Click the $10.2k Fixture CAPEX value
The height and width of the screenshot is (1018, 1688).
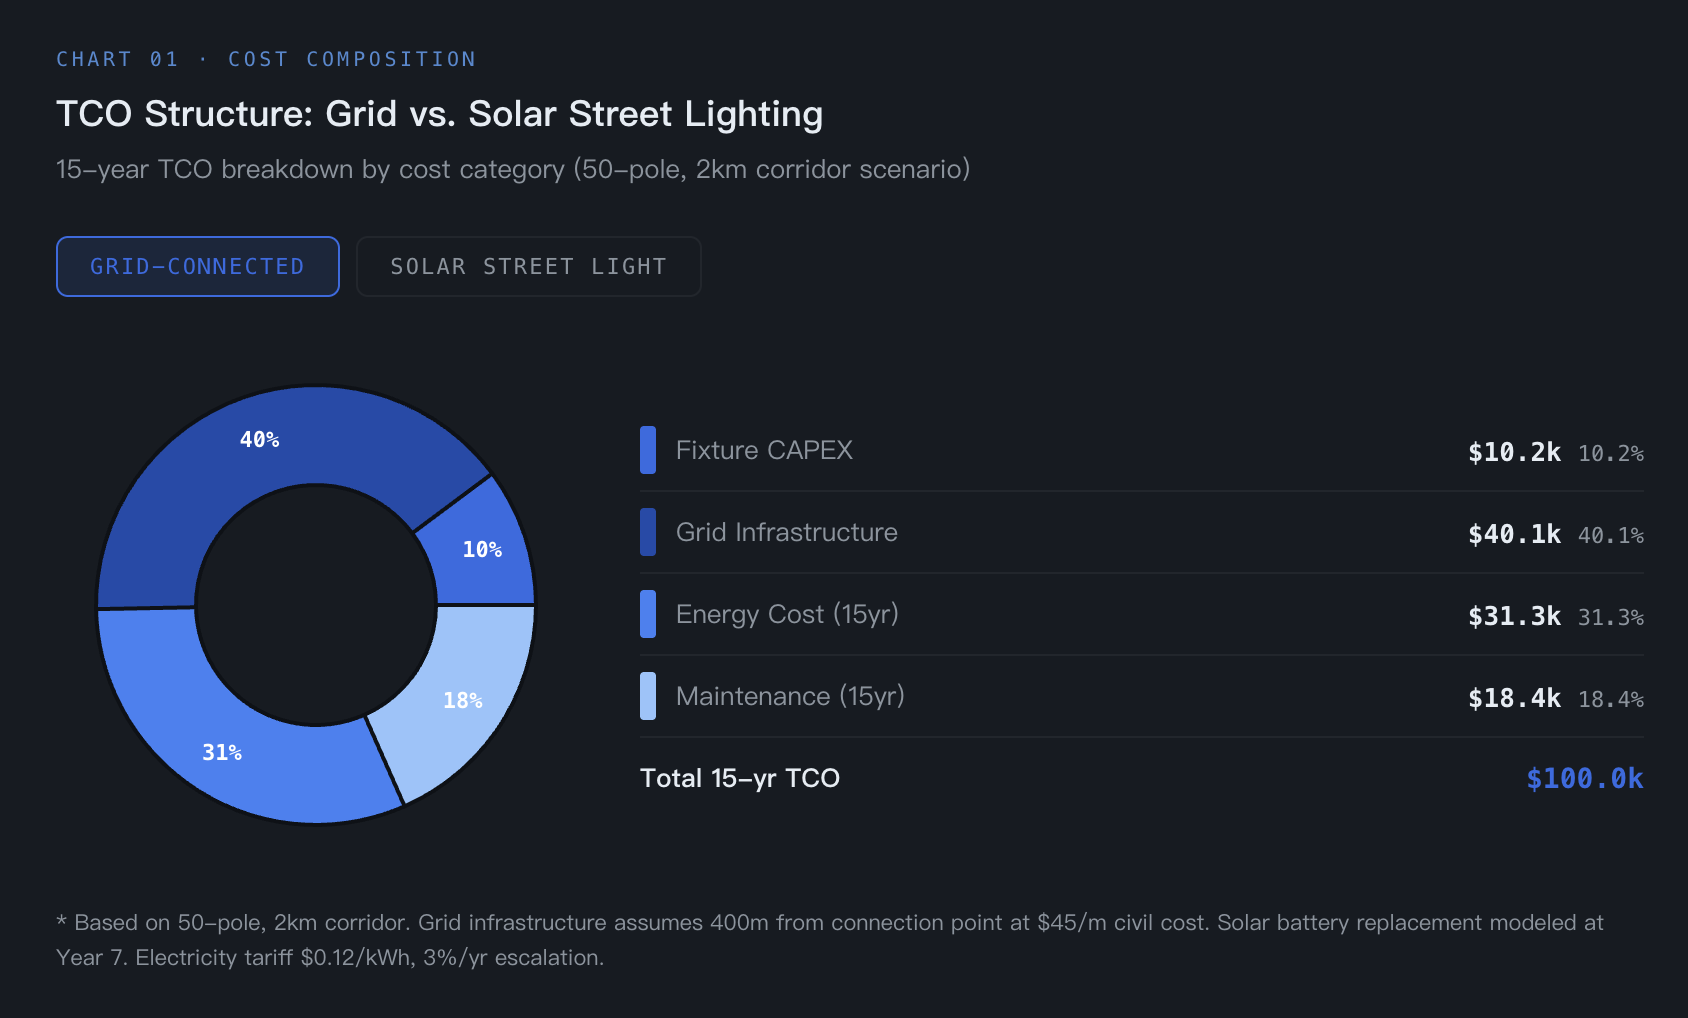(1514, 452)
